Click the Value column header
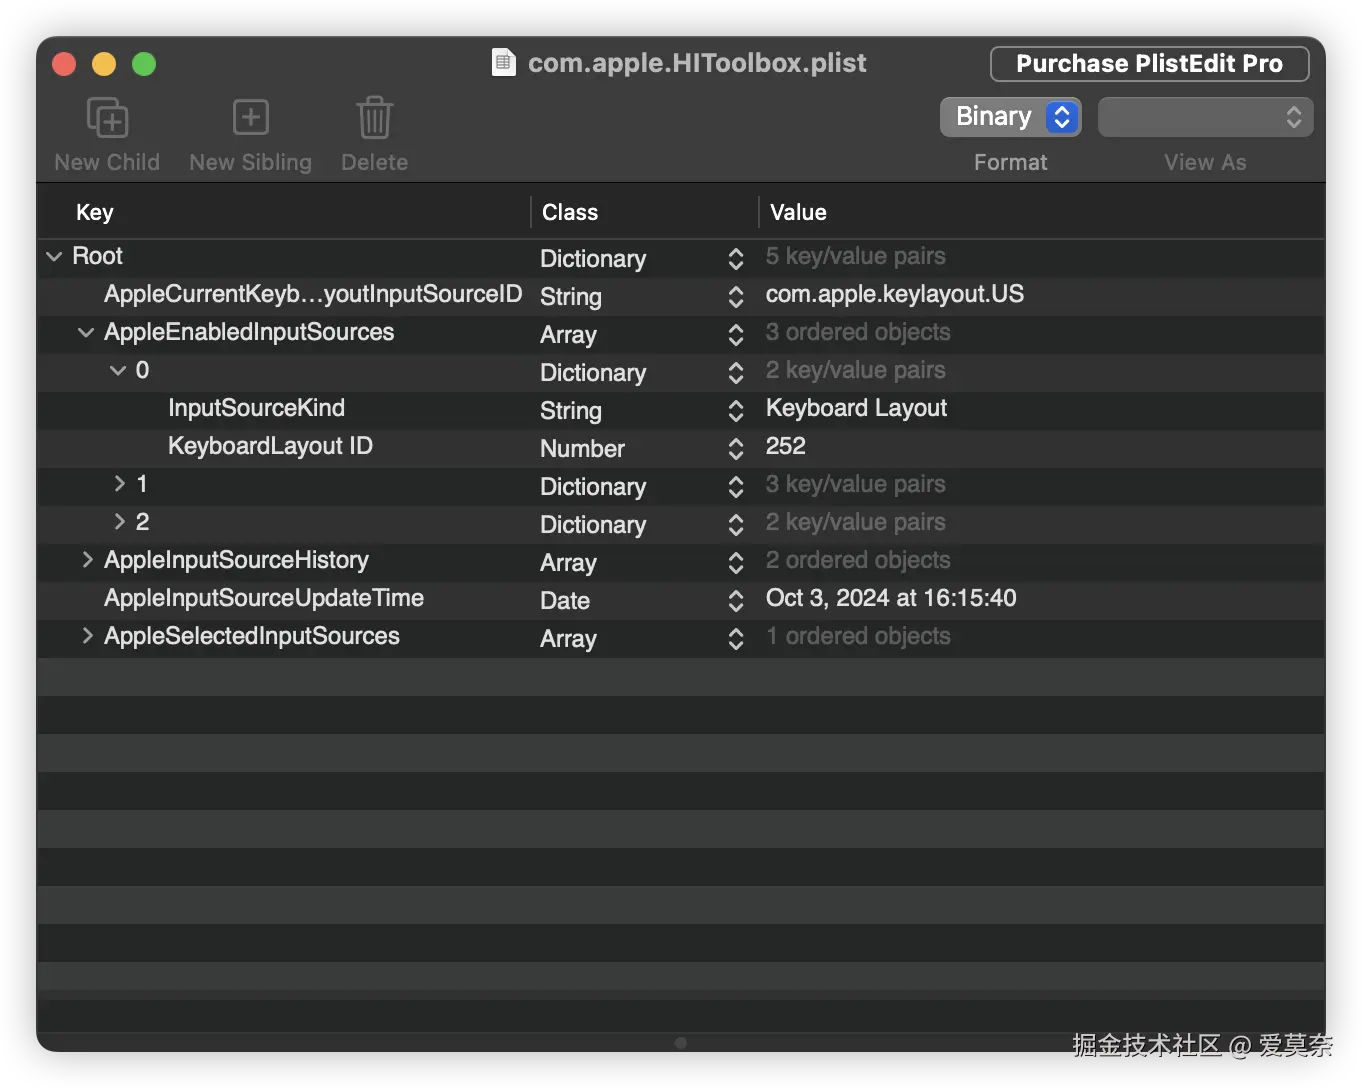 point(798,212)
